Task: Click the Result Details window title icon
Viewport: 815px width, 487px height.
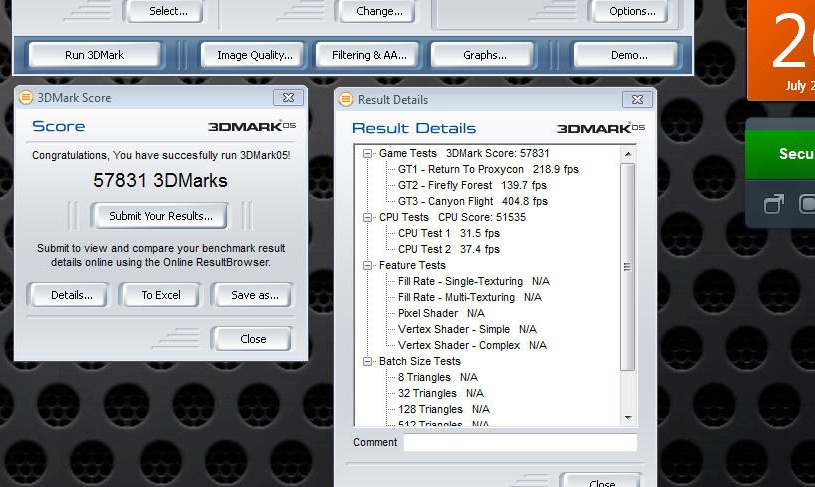Action: pyautogui.click(x=346, y=99)
